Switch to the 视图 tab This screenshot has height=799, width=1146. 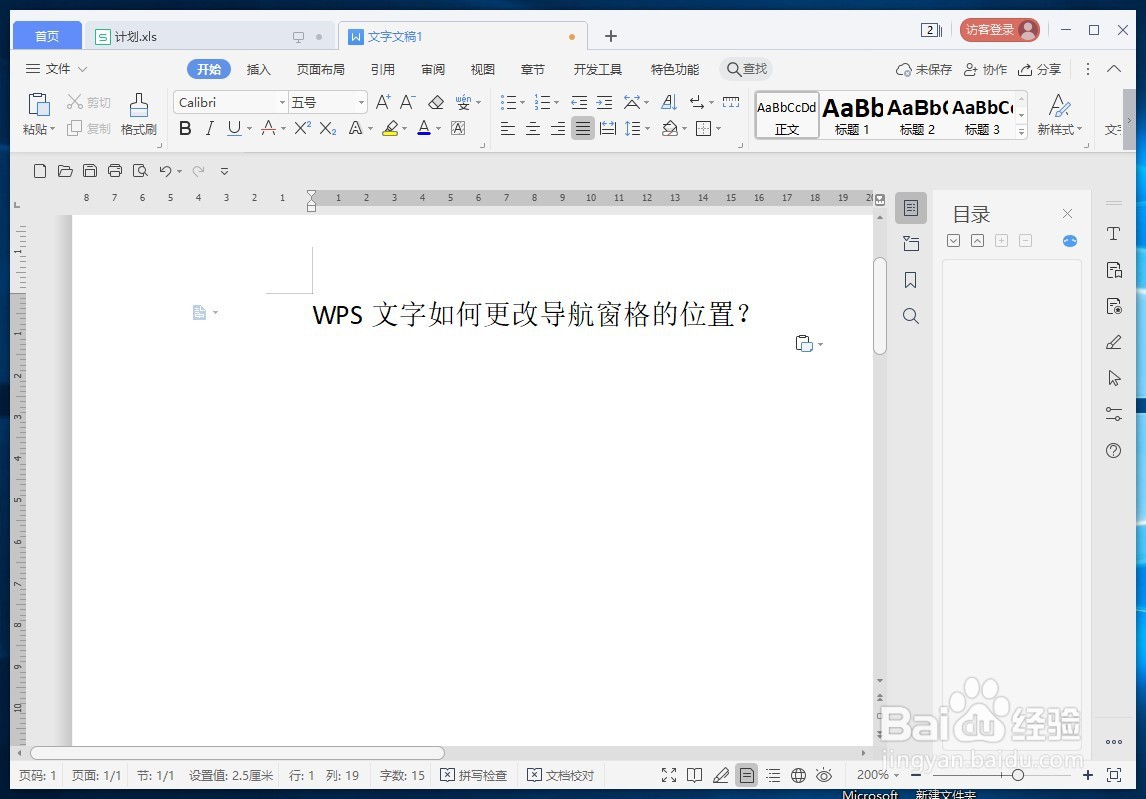482,69
